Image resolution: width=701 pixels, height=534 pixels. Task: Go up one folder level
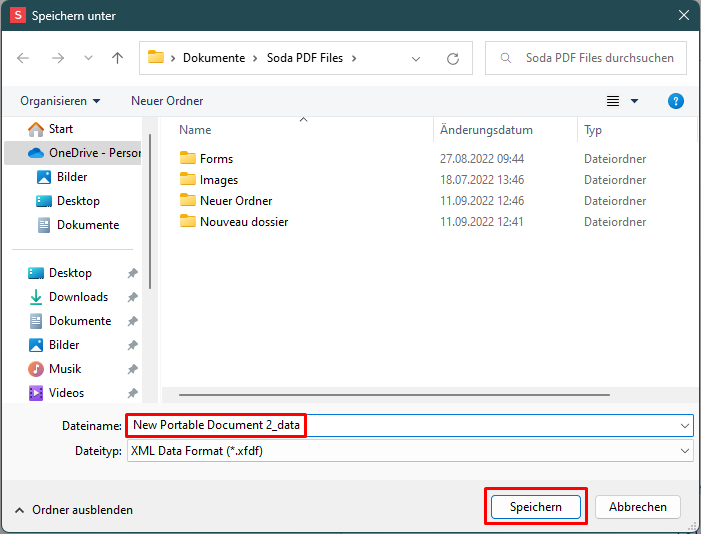coord(118,58)
